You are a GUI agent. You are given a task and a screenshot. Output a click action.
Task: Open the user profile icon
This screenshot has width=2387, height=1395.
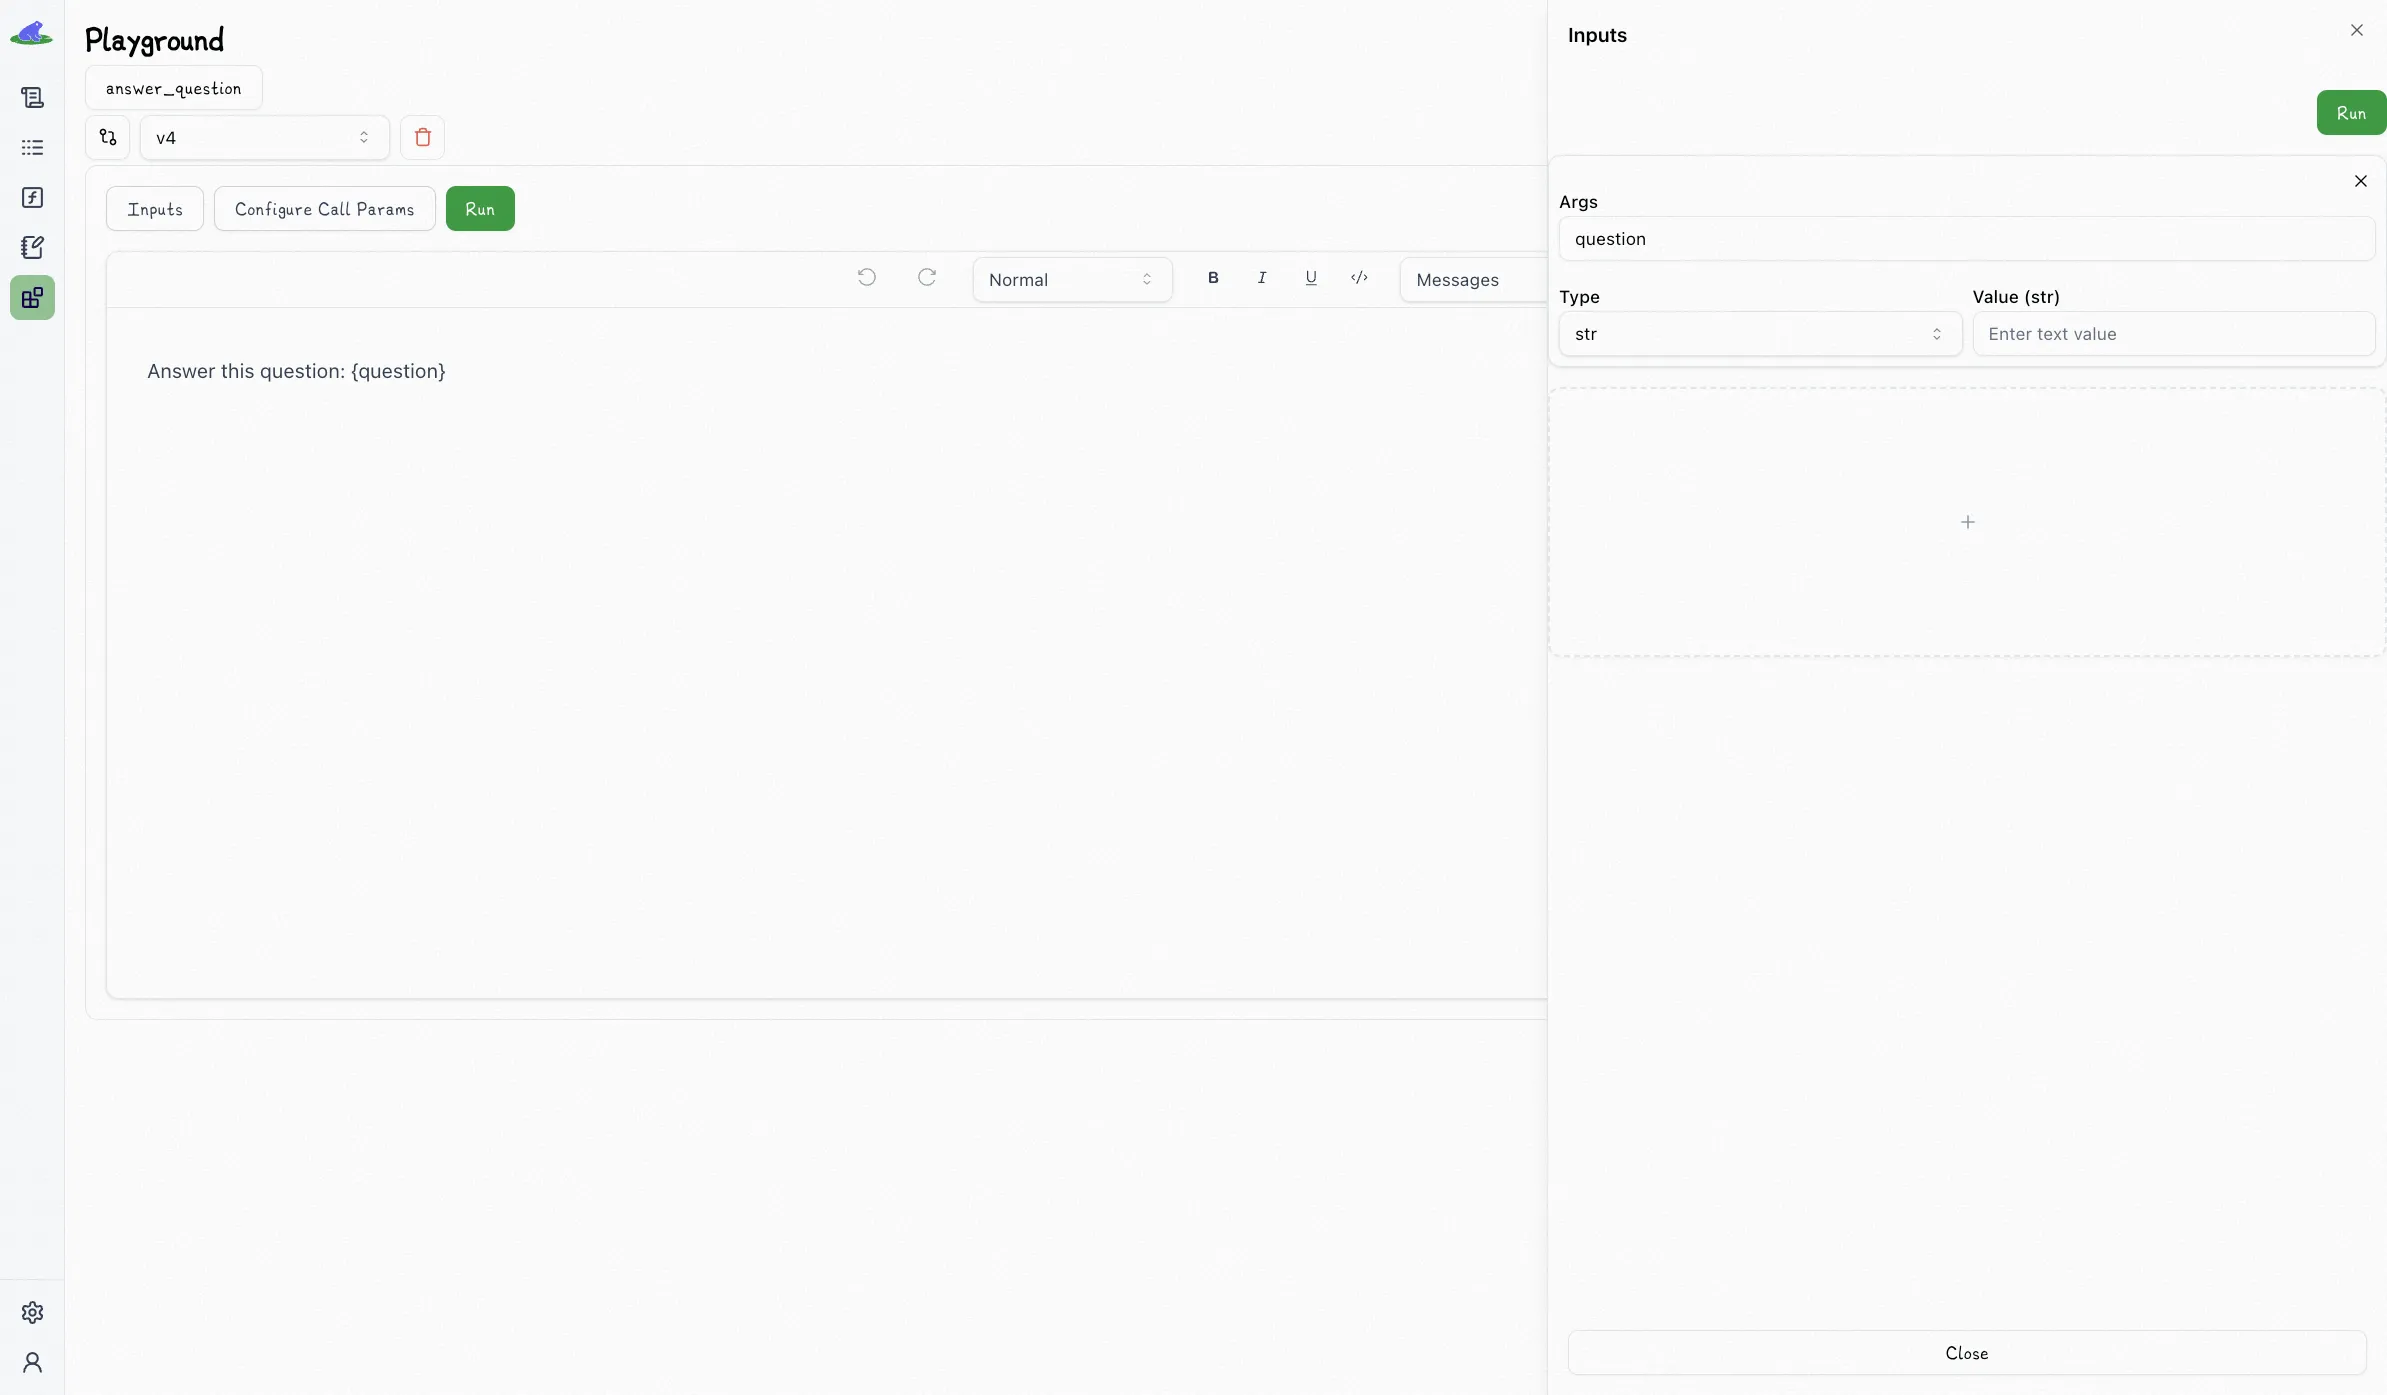tap(32, 1362)
